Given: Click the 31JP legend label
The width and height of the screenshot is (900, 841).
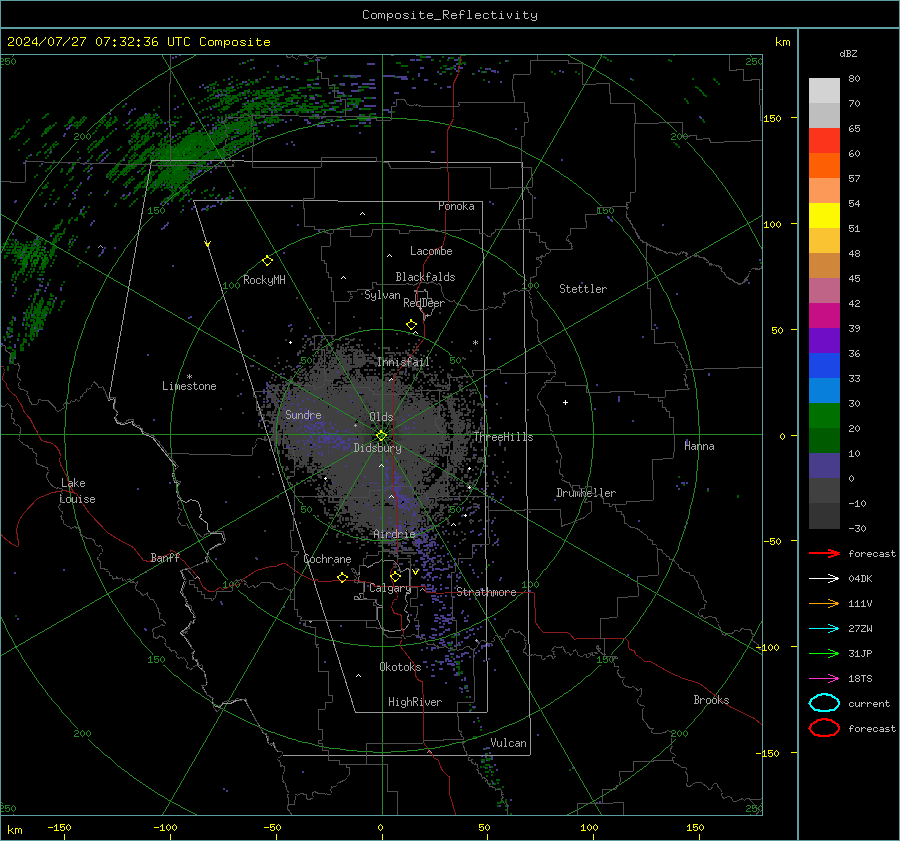Looking at the screenshot, I should (x=860, y=653).
